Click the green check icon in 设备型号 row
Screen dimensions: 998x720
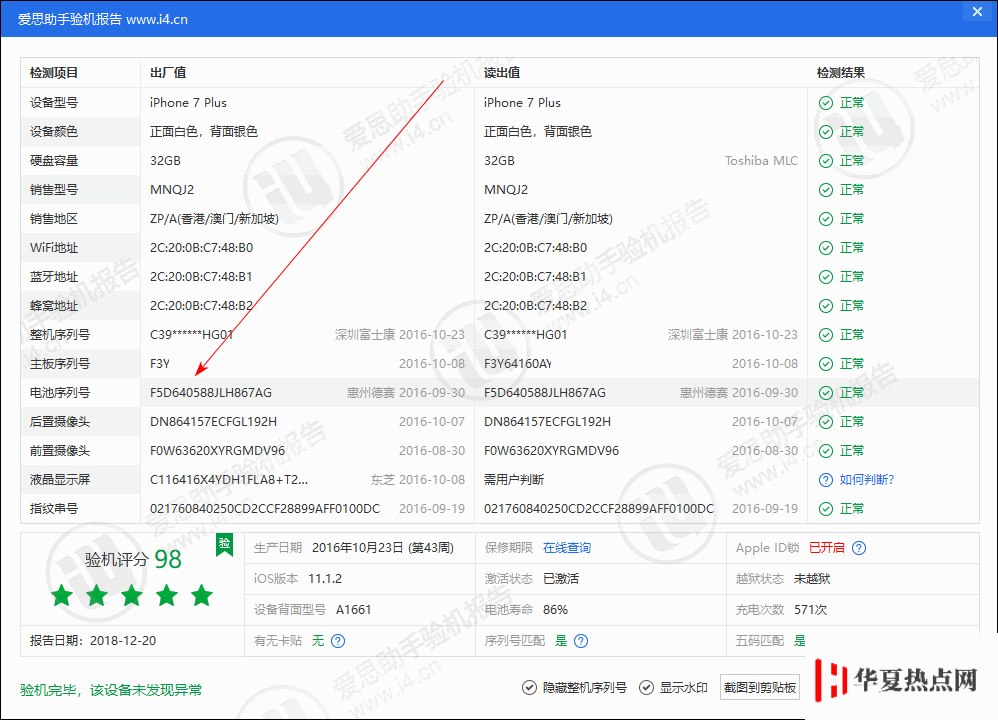[826, 103]
